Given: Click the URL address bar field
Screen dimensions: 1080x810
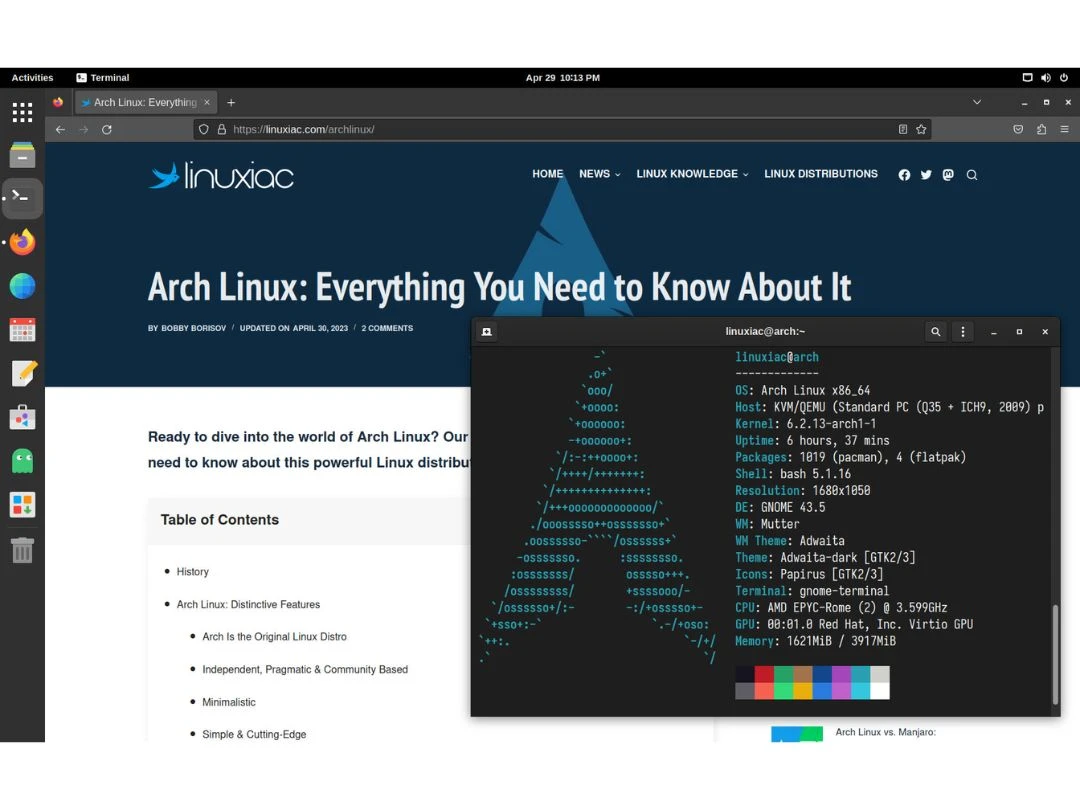Looking at the screenshot, I should coord(550,129).
